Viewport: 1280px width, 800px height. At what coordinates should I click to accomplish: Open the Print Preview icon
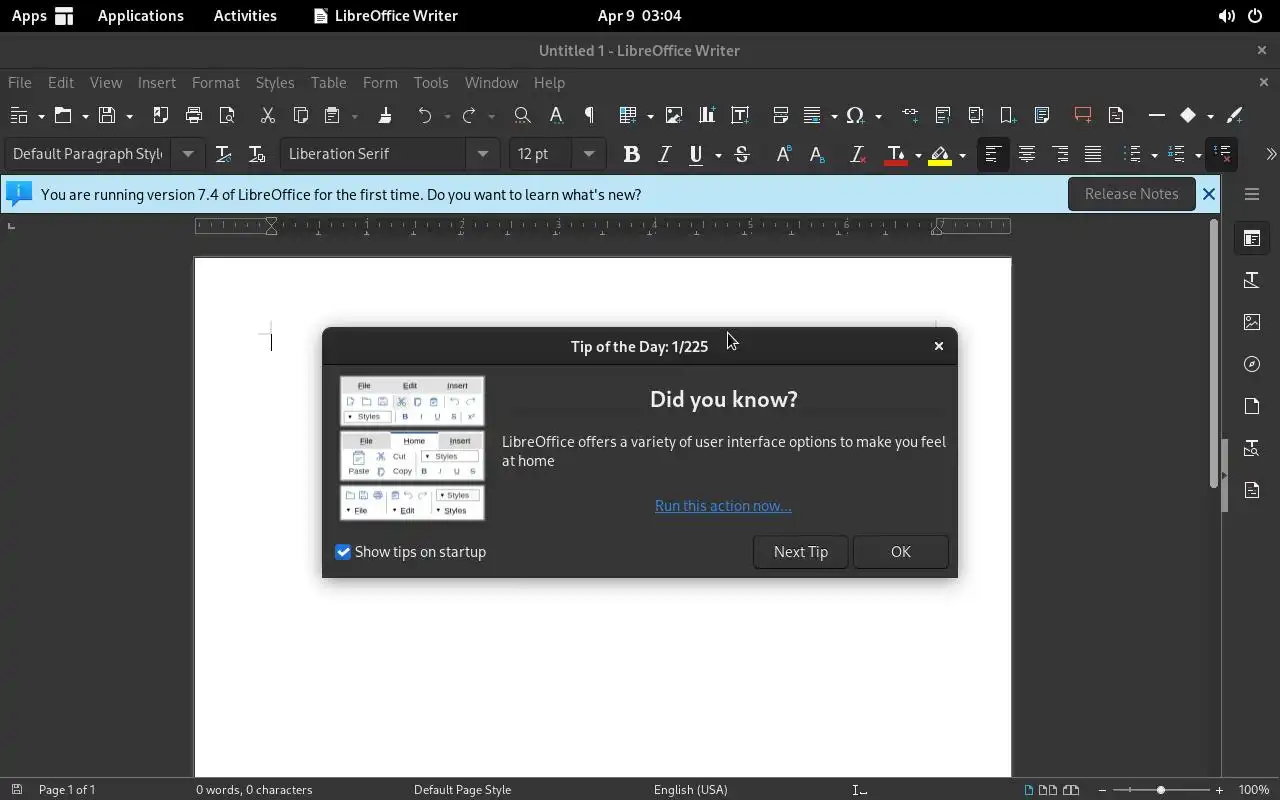click(227, 116)
